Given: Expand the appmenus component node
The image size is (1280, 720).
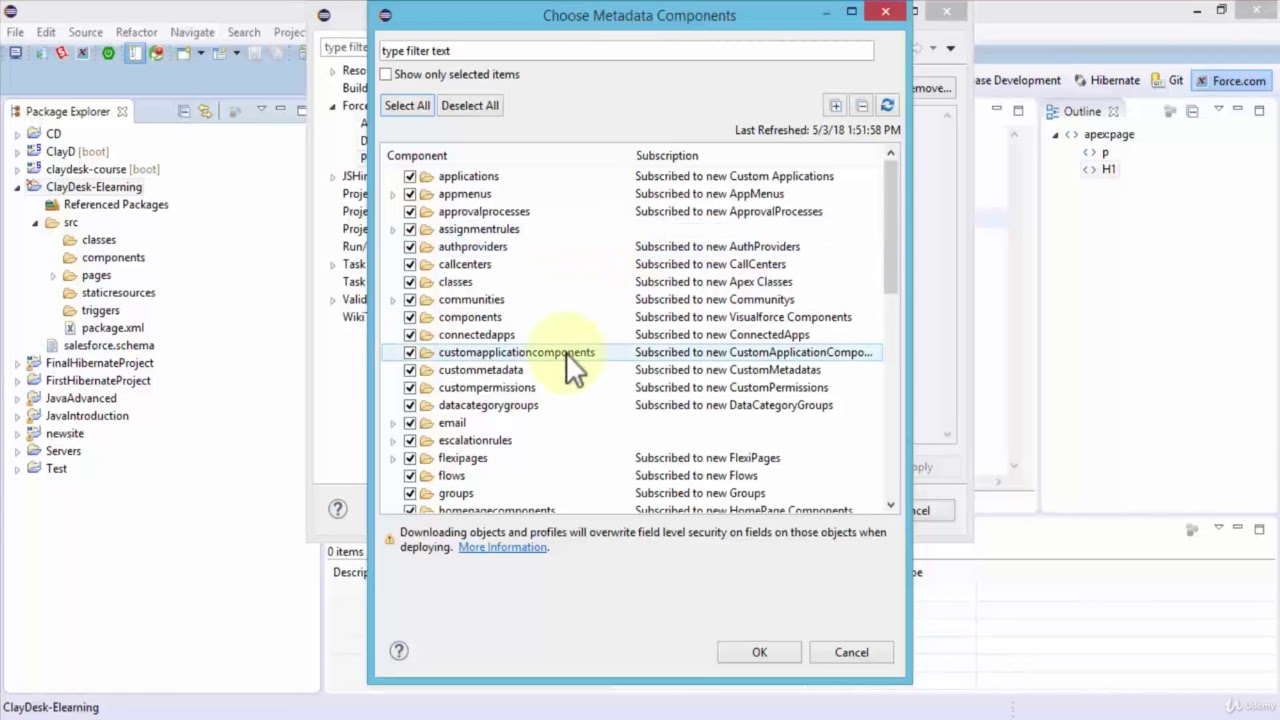Looking at the screenshot, I should (x=393, y=194).
